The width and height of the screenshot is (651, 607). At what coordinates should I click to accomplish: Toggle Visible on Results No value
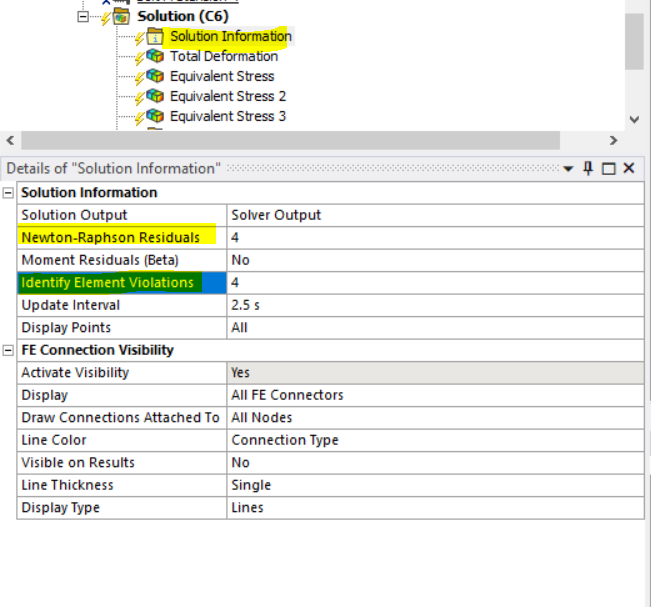tap(435, 462)
